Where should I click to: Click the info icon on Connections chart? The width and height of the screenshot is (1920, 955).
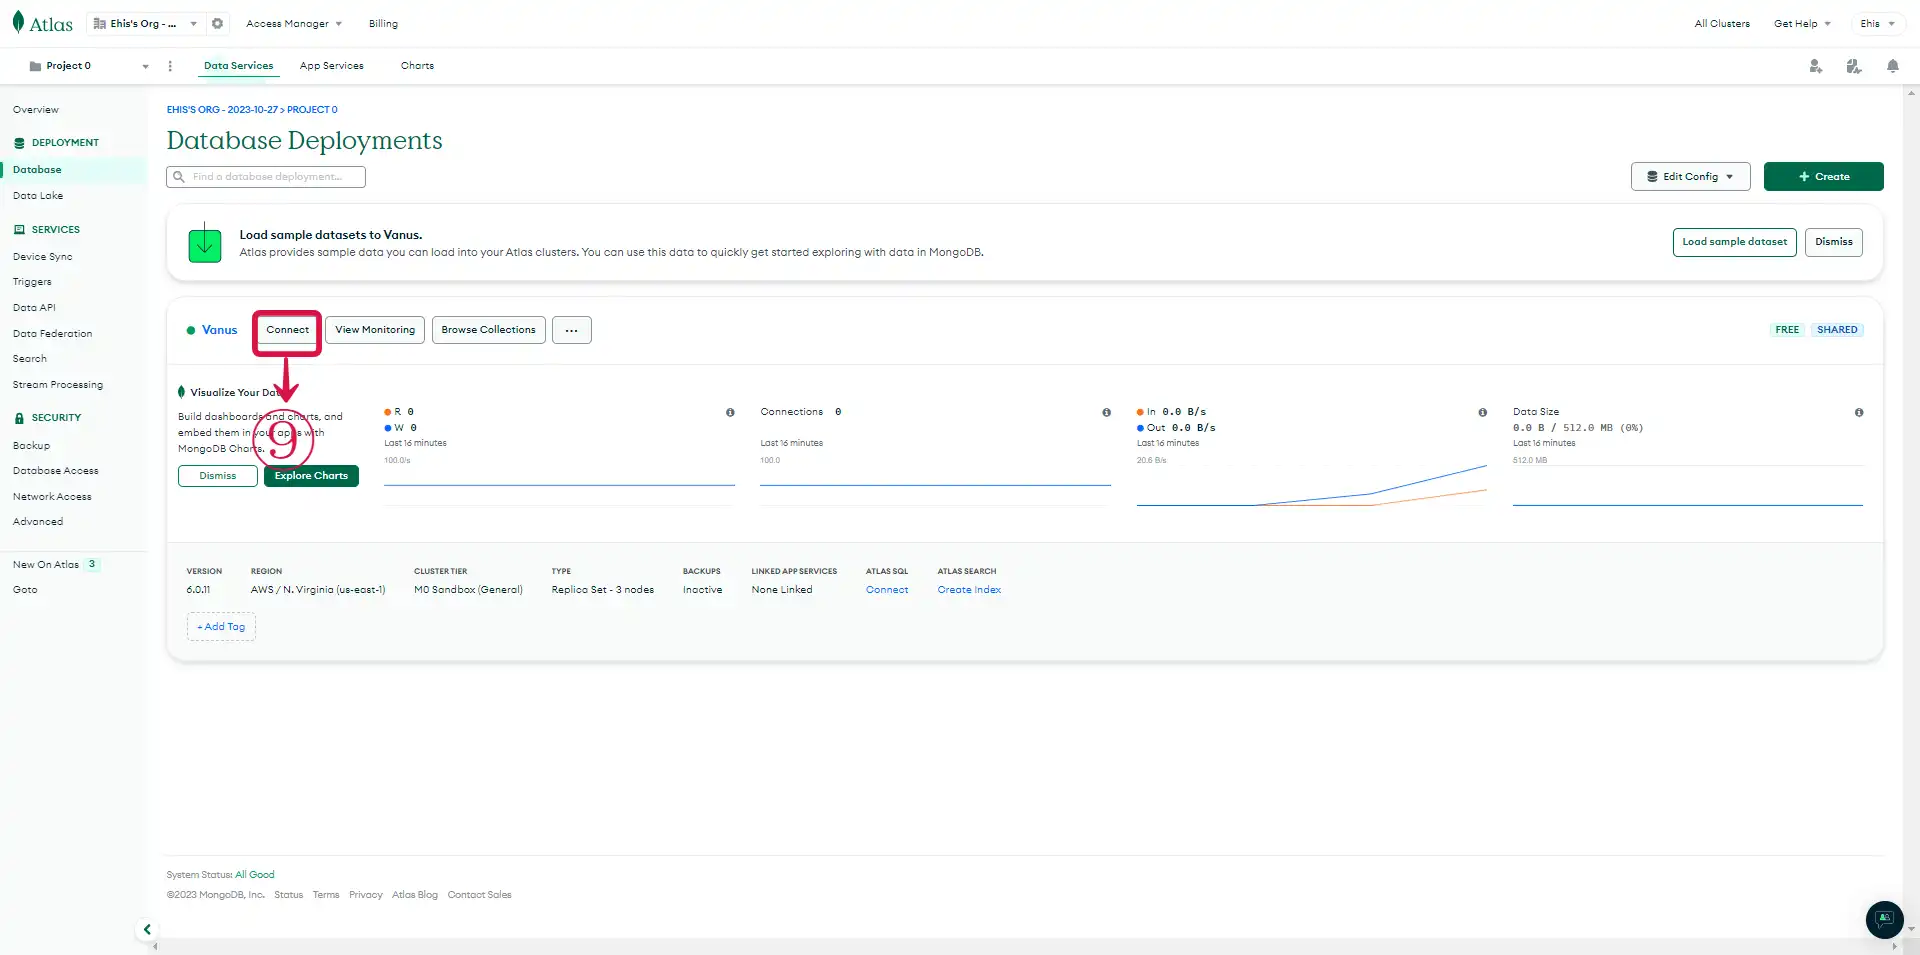coord(1106,412)
